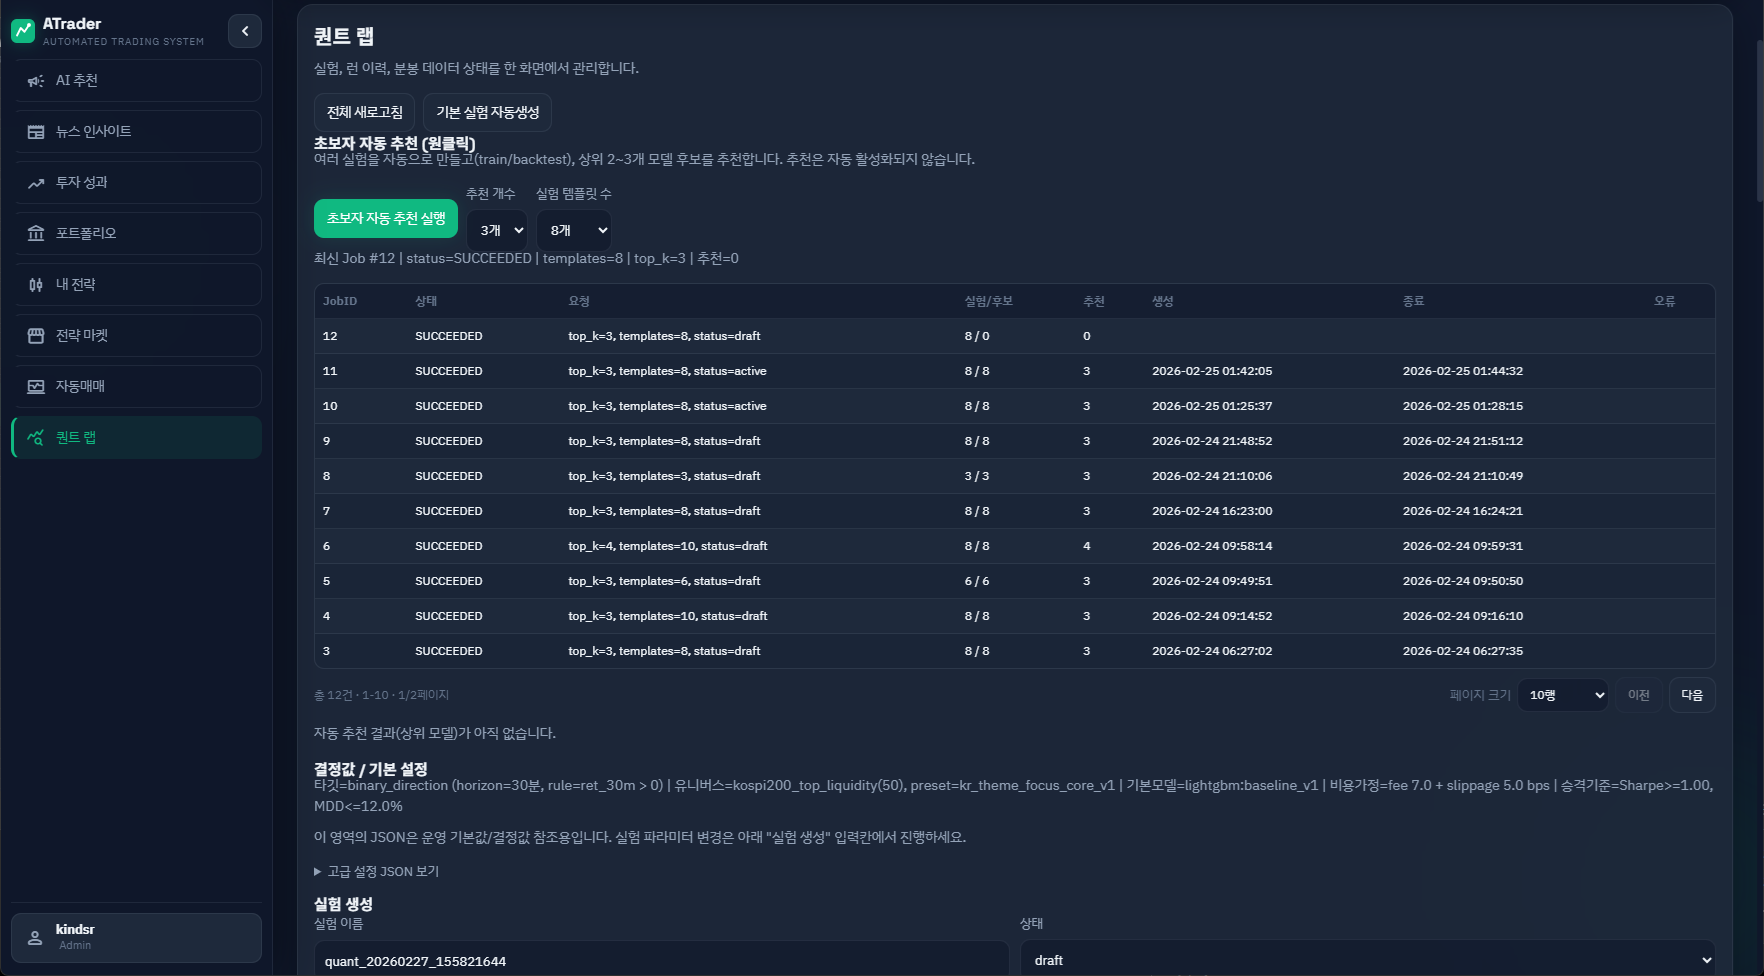
Task: Open the 내 전략 page
Action: [137, 285]
